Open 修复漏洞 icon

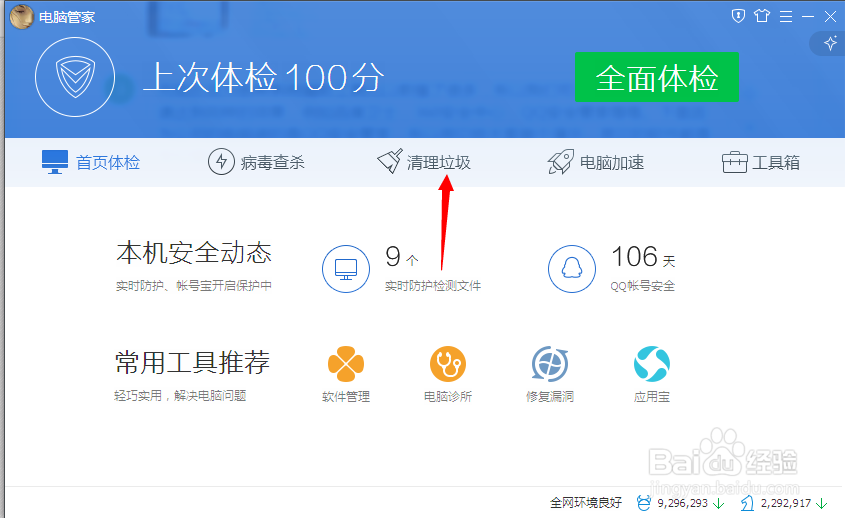[x=550, y=364]
